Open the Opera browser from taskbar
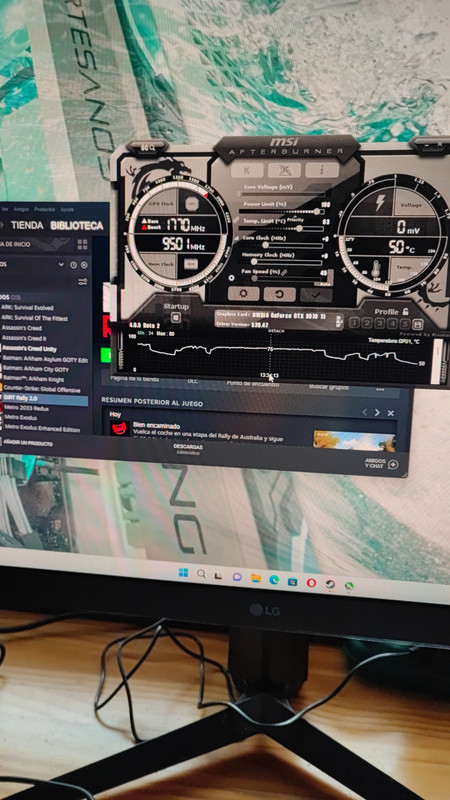450x800 pixels. click(x=311, y=583)
